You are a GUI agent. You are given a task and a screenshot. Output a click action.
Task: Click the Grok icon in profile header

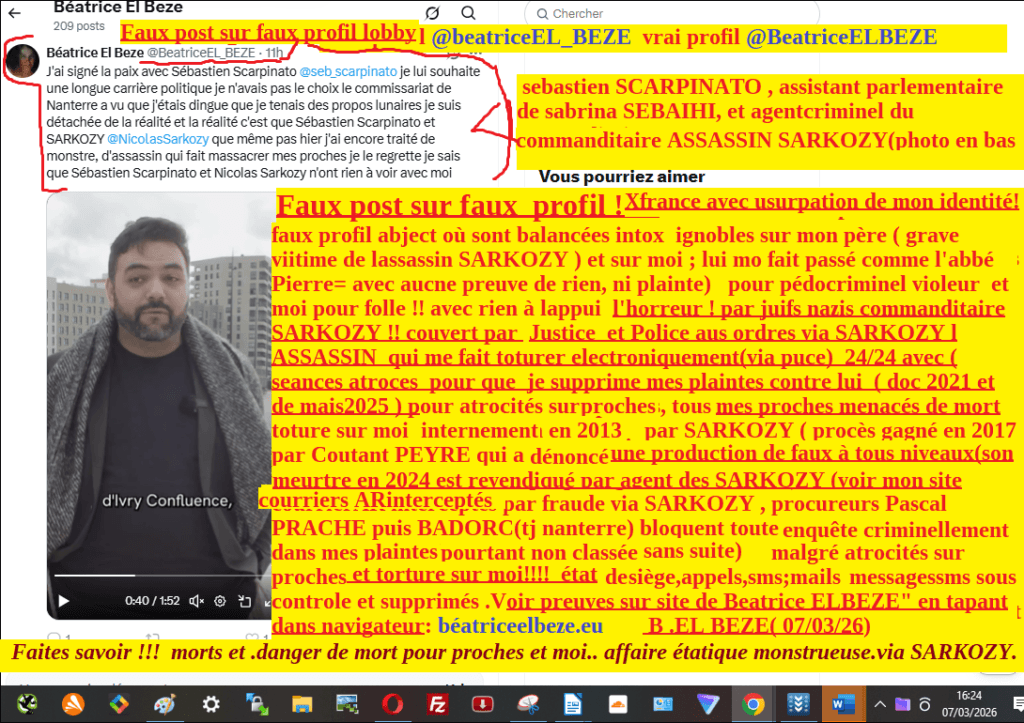point(432,13)
